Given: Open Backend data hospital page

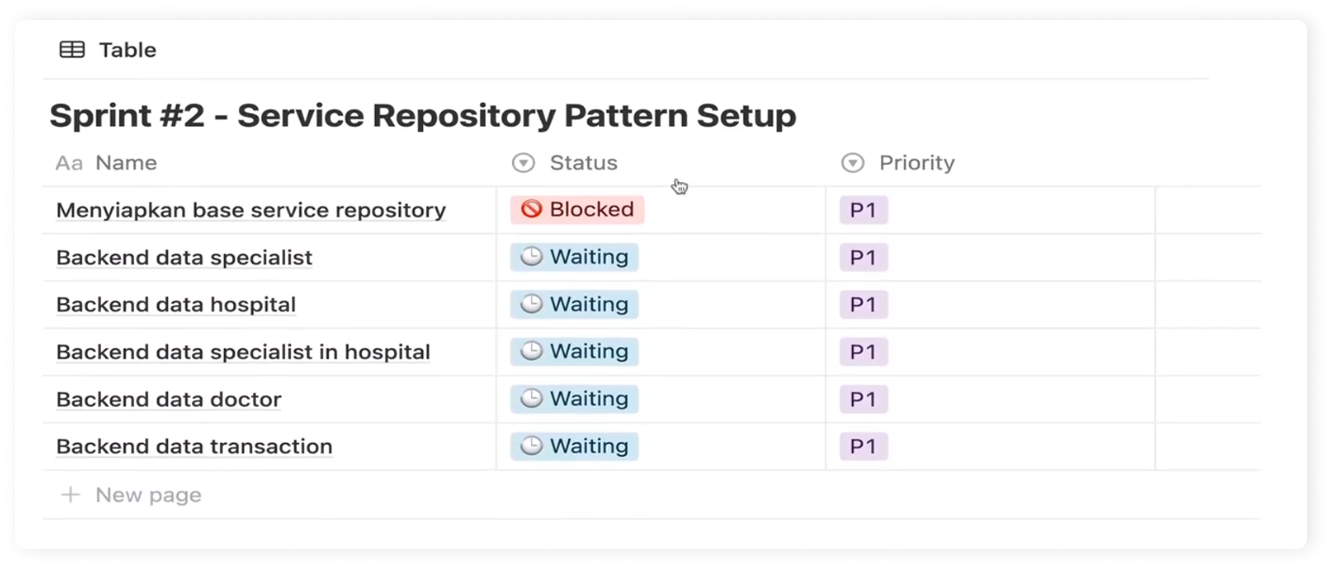Looking at the screenshot, I should tap(176, 305).
